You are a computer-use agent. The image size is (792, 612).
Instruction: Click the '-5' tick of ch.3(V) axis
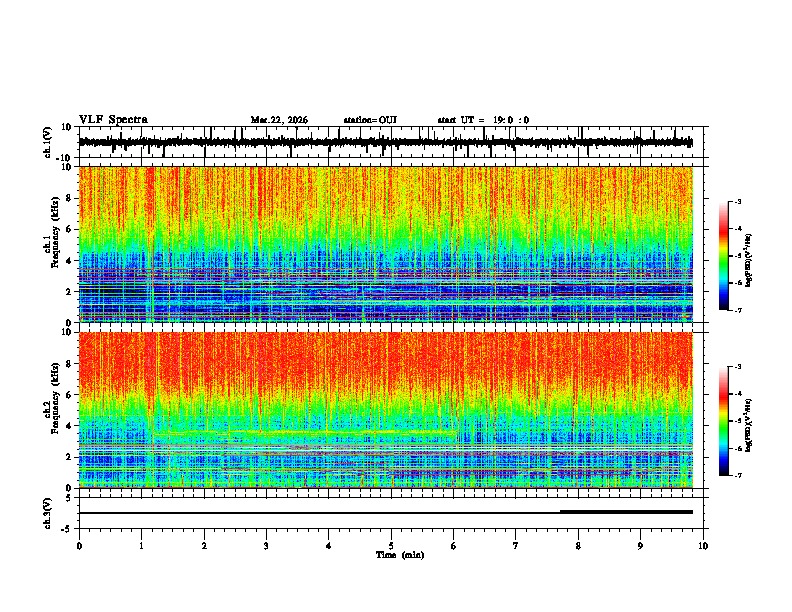coord(67,529)
